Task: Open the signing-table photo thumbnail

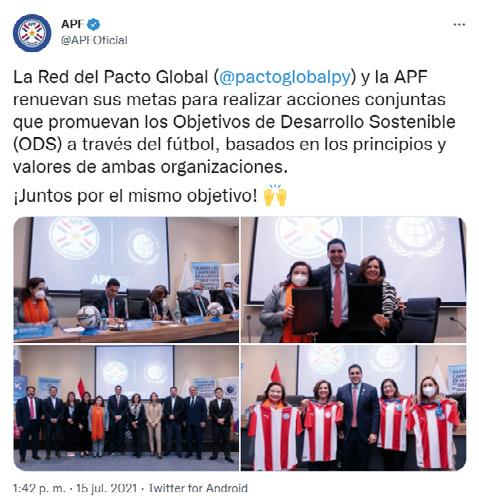Action: (x=126, y=279)
